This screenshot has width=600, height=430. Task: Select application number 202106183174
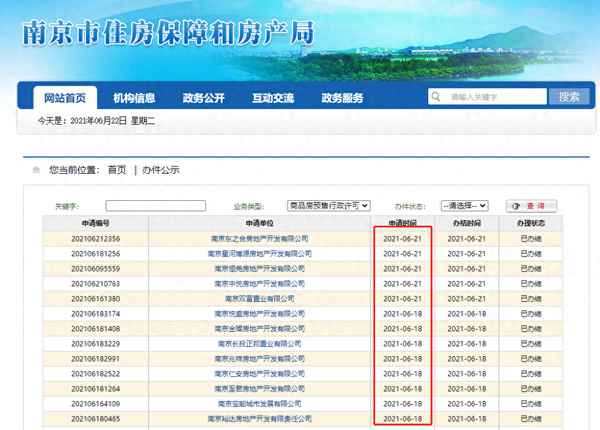pos(96,314)
